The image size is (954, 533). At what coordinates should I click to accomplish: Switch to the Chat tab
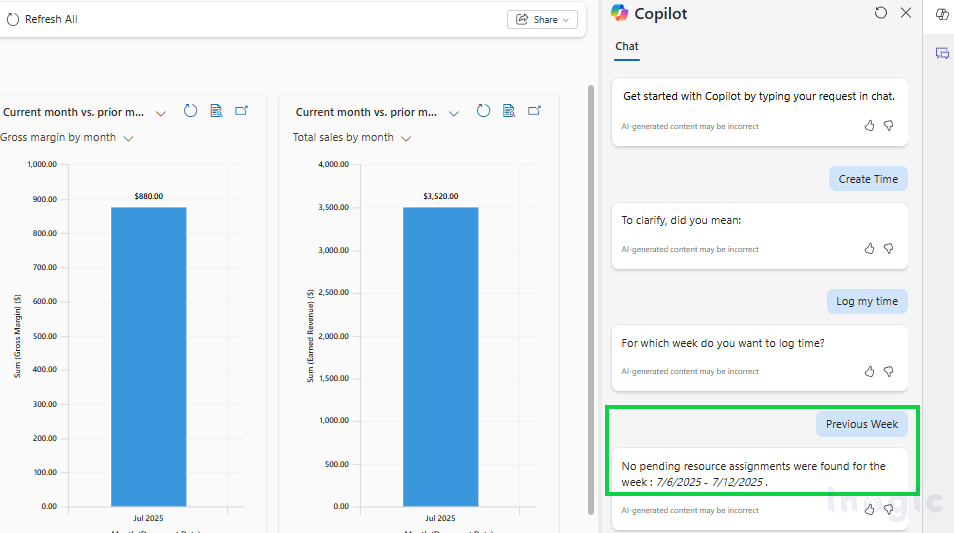pyautogui.click(x=627, y=47)
